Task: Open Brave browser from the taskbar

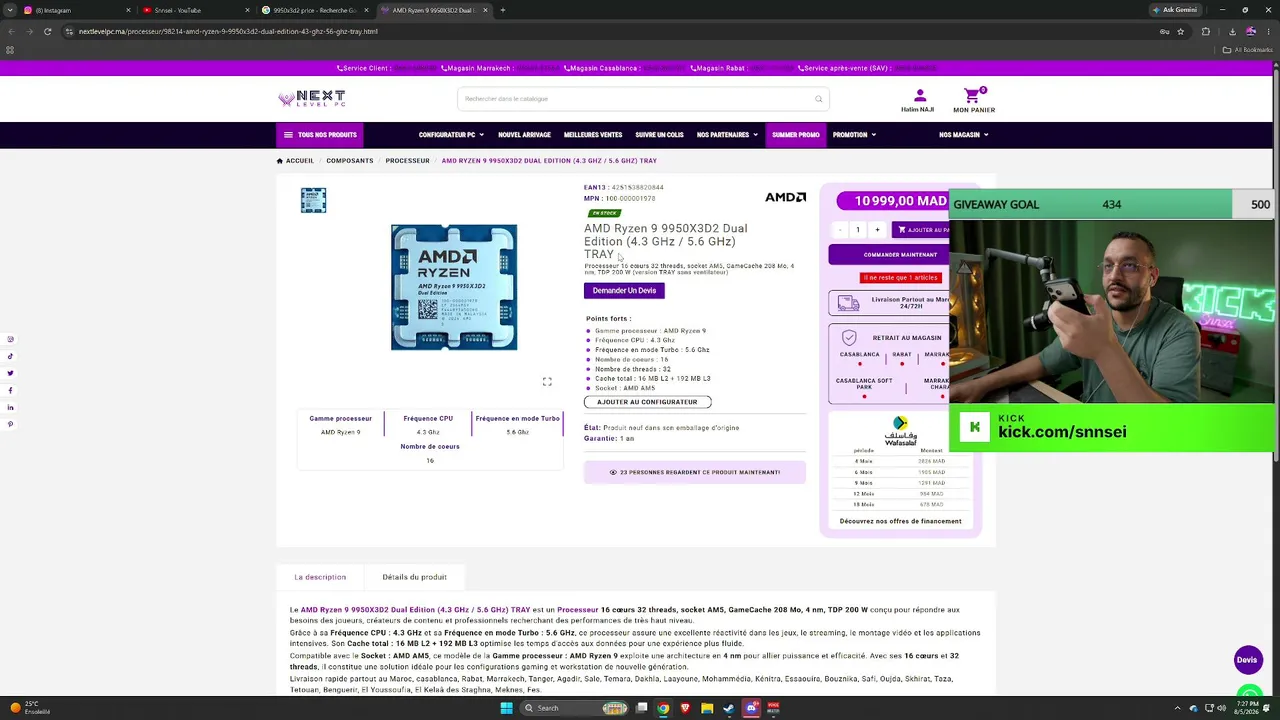Action: point(685,708)
